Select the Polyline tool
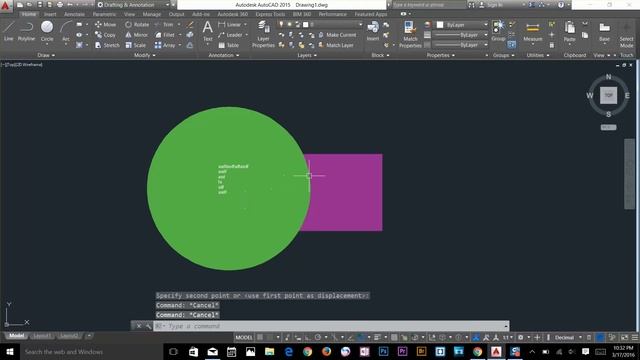Image resolution: width=640 pixels, height=360 pixels. click(26, 31)
